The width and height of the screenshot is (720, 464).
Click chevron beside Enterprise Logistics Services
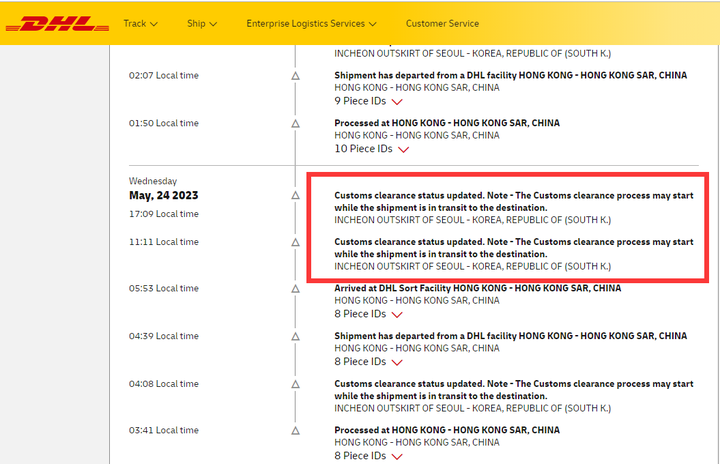pos(372,24)
